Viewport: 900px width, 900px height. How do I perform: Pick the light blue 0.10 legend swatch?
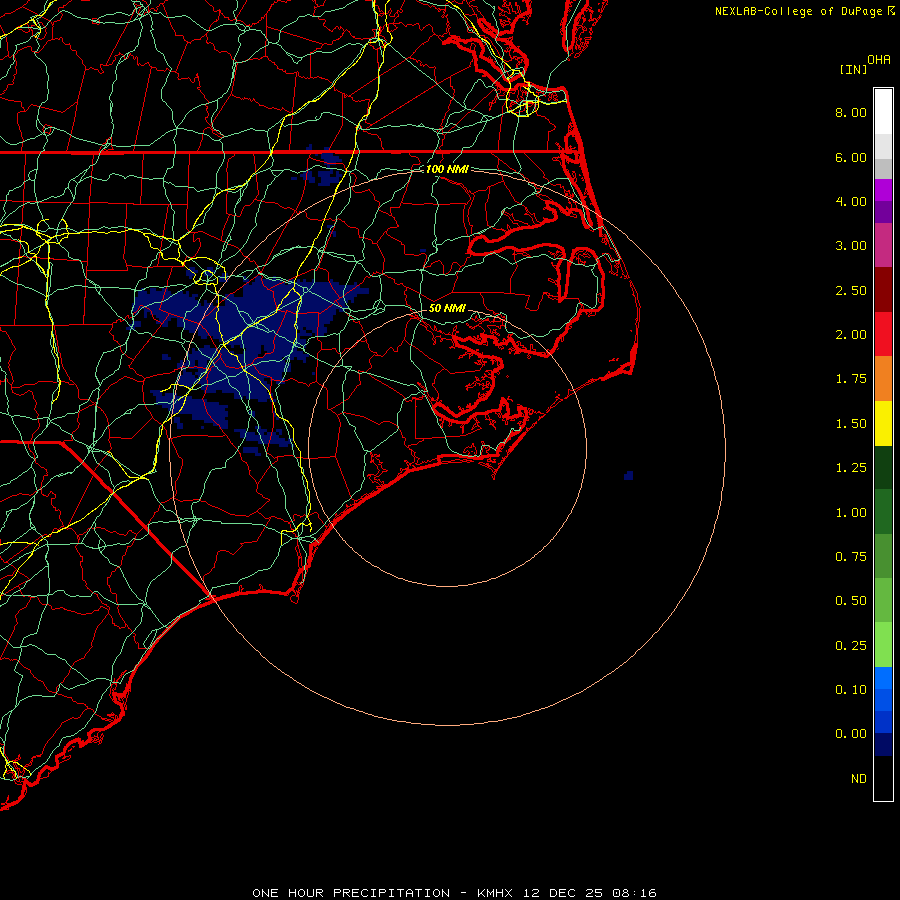[x=883, y=678]
